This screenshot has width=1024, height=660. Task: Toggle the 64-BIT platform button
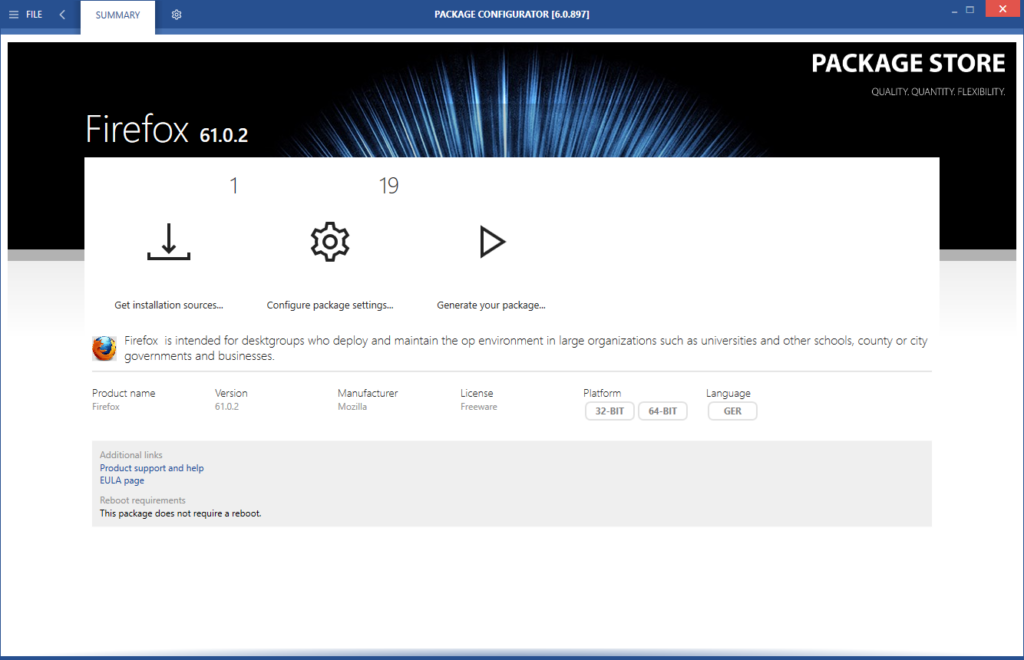(x=662, y=411)
